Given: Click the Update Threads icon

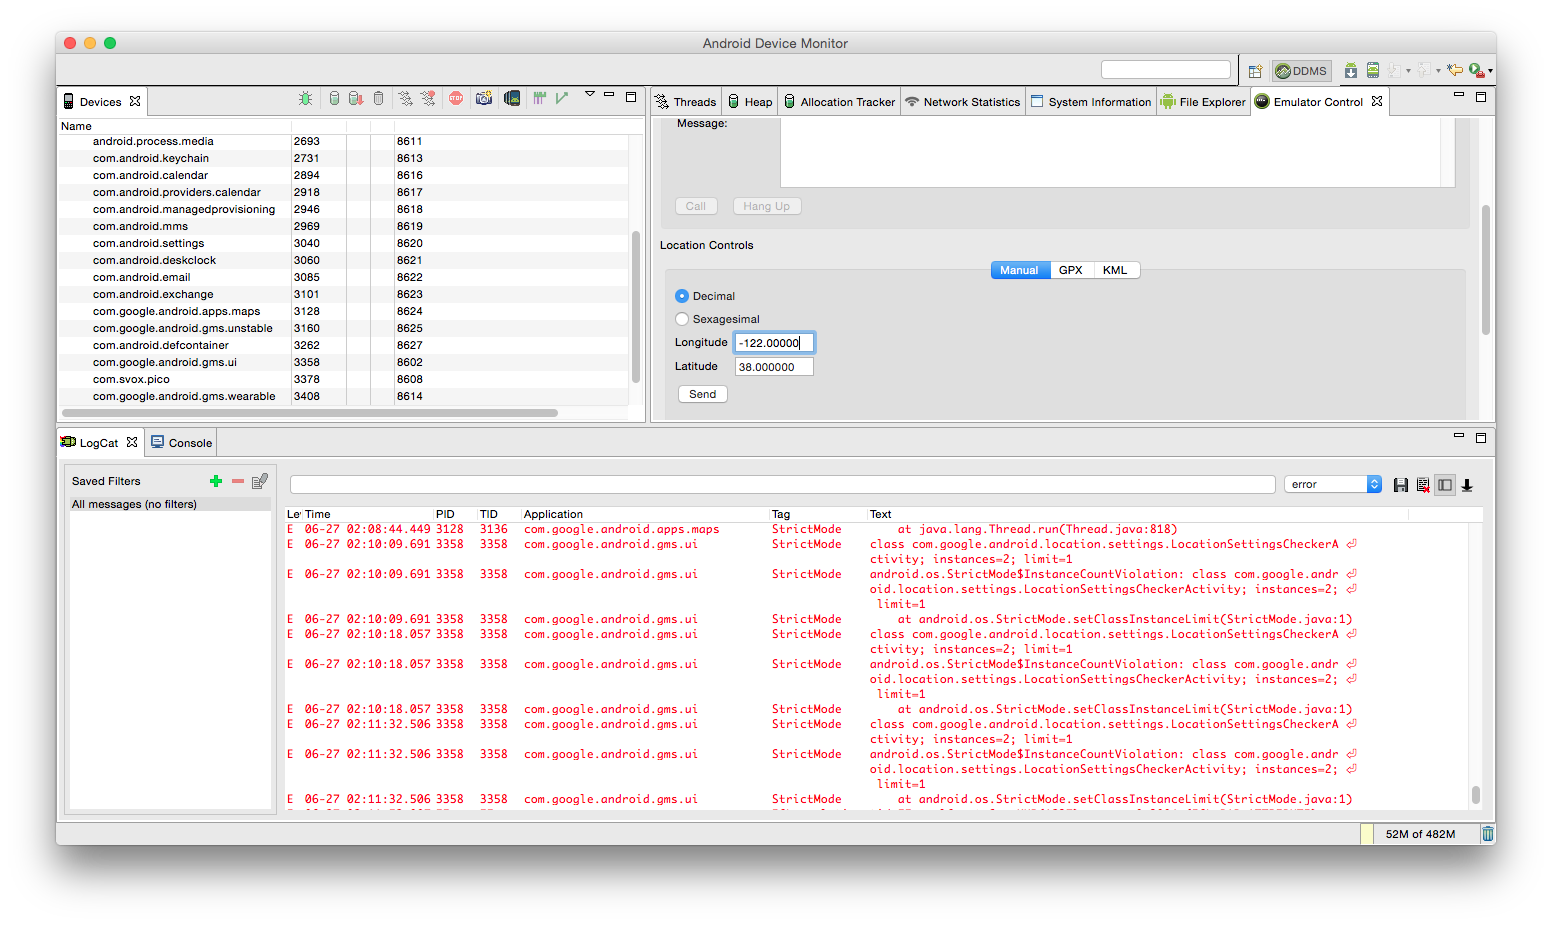Looking at the screenshot, I should [405, 98].
